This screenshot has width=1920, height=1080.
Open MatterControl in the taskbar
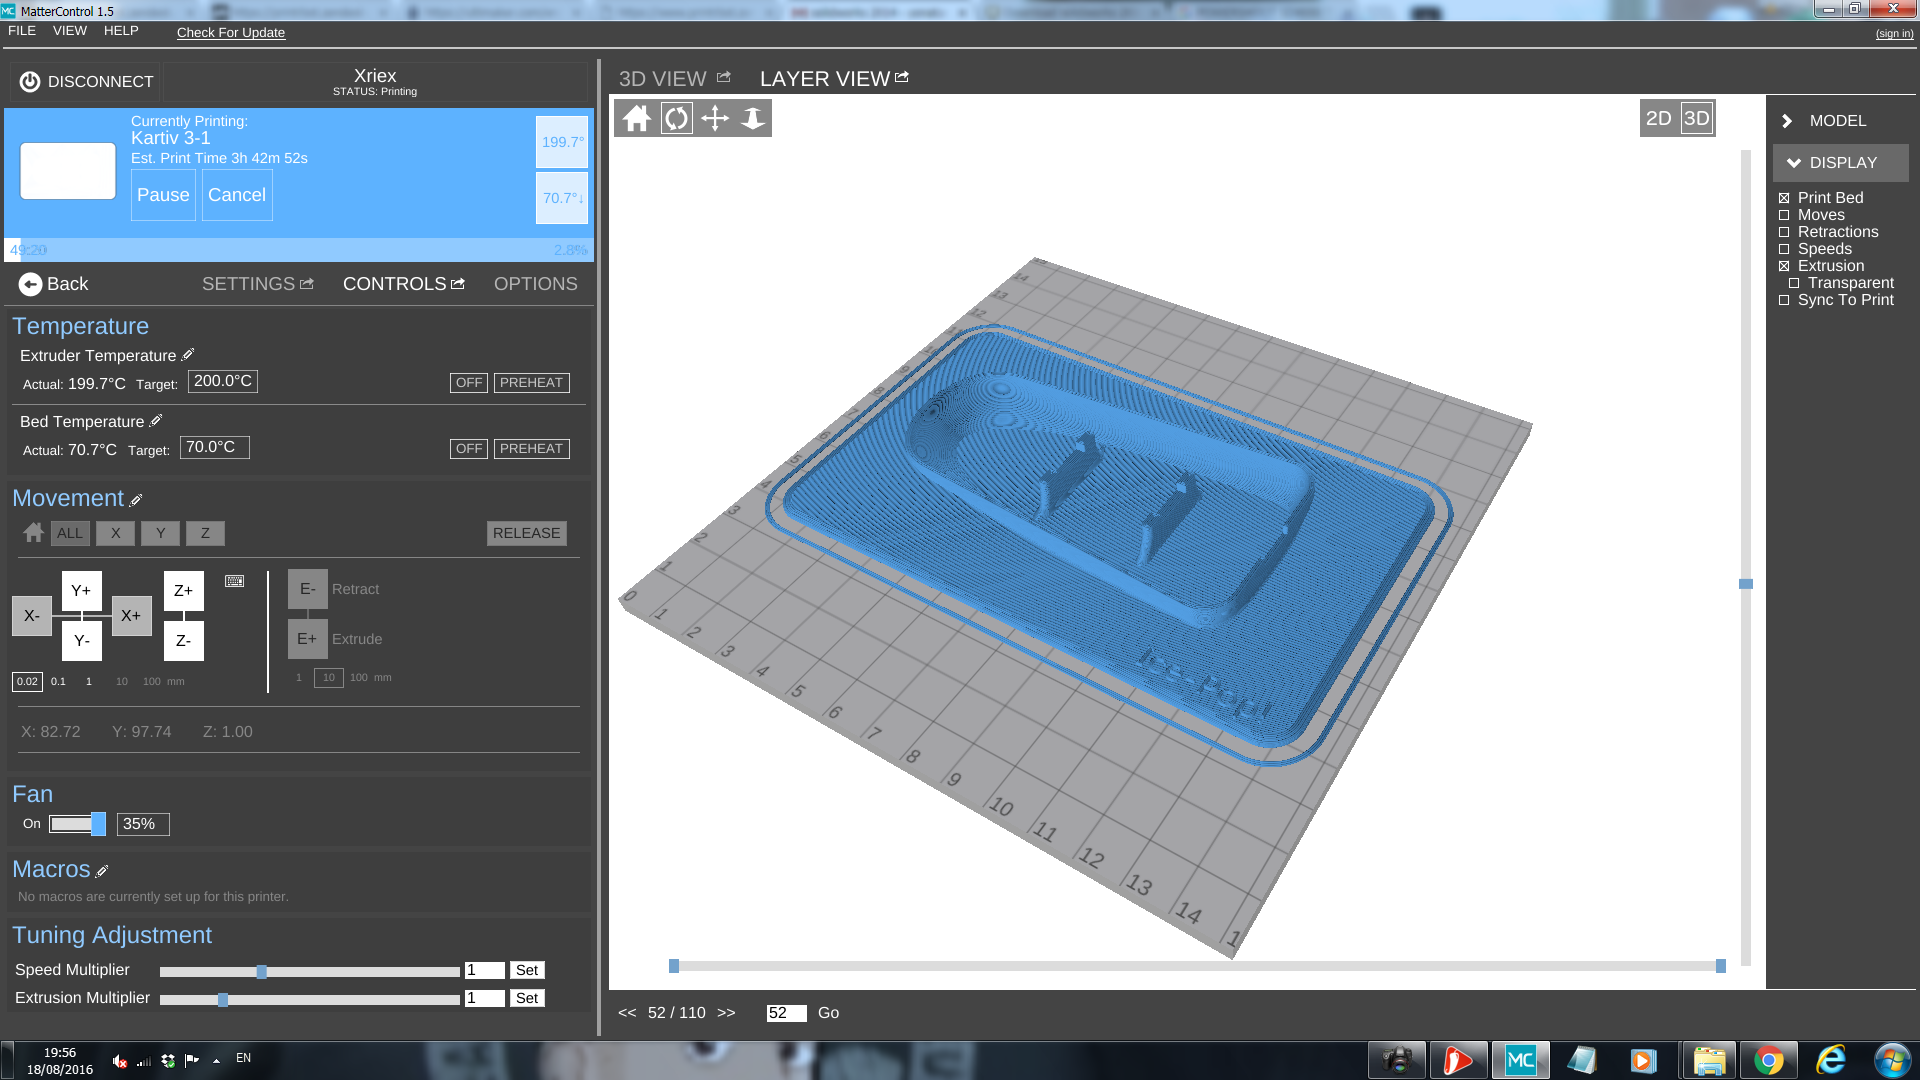click(x=1520, y=1060)
